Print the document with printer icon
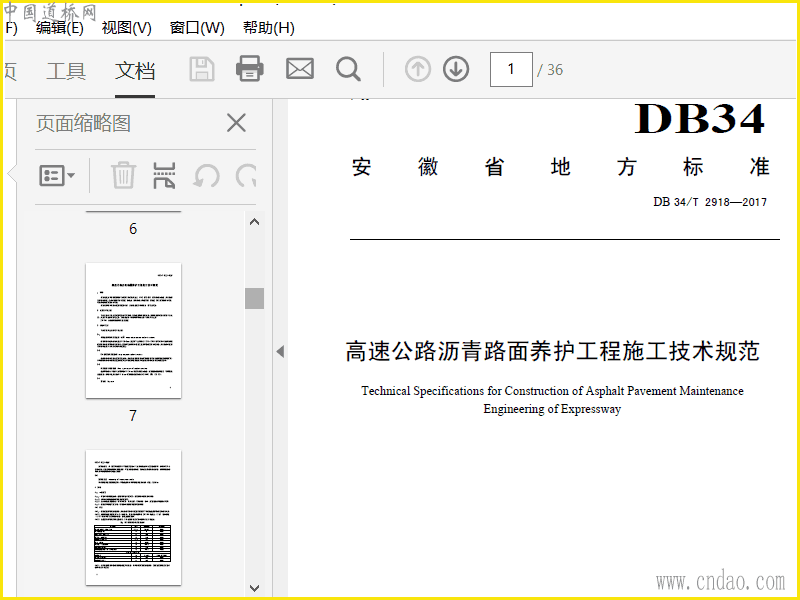Image resolution: width=800 pixels, height=600 pixels. 250,69
